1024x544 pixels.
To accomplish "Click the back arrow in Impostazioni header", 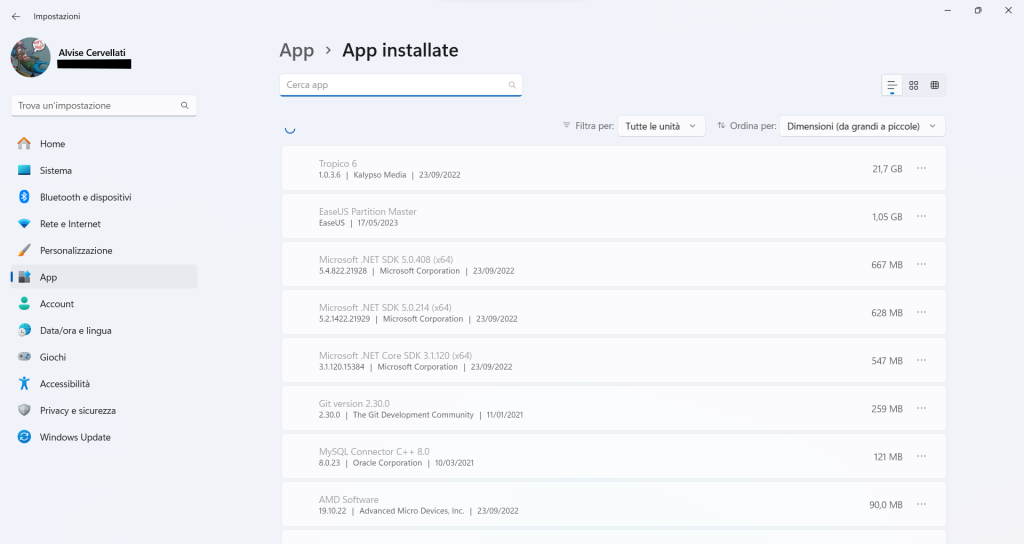I will click(15, 17).
